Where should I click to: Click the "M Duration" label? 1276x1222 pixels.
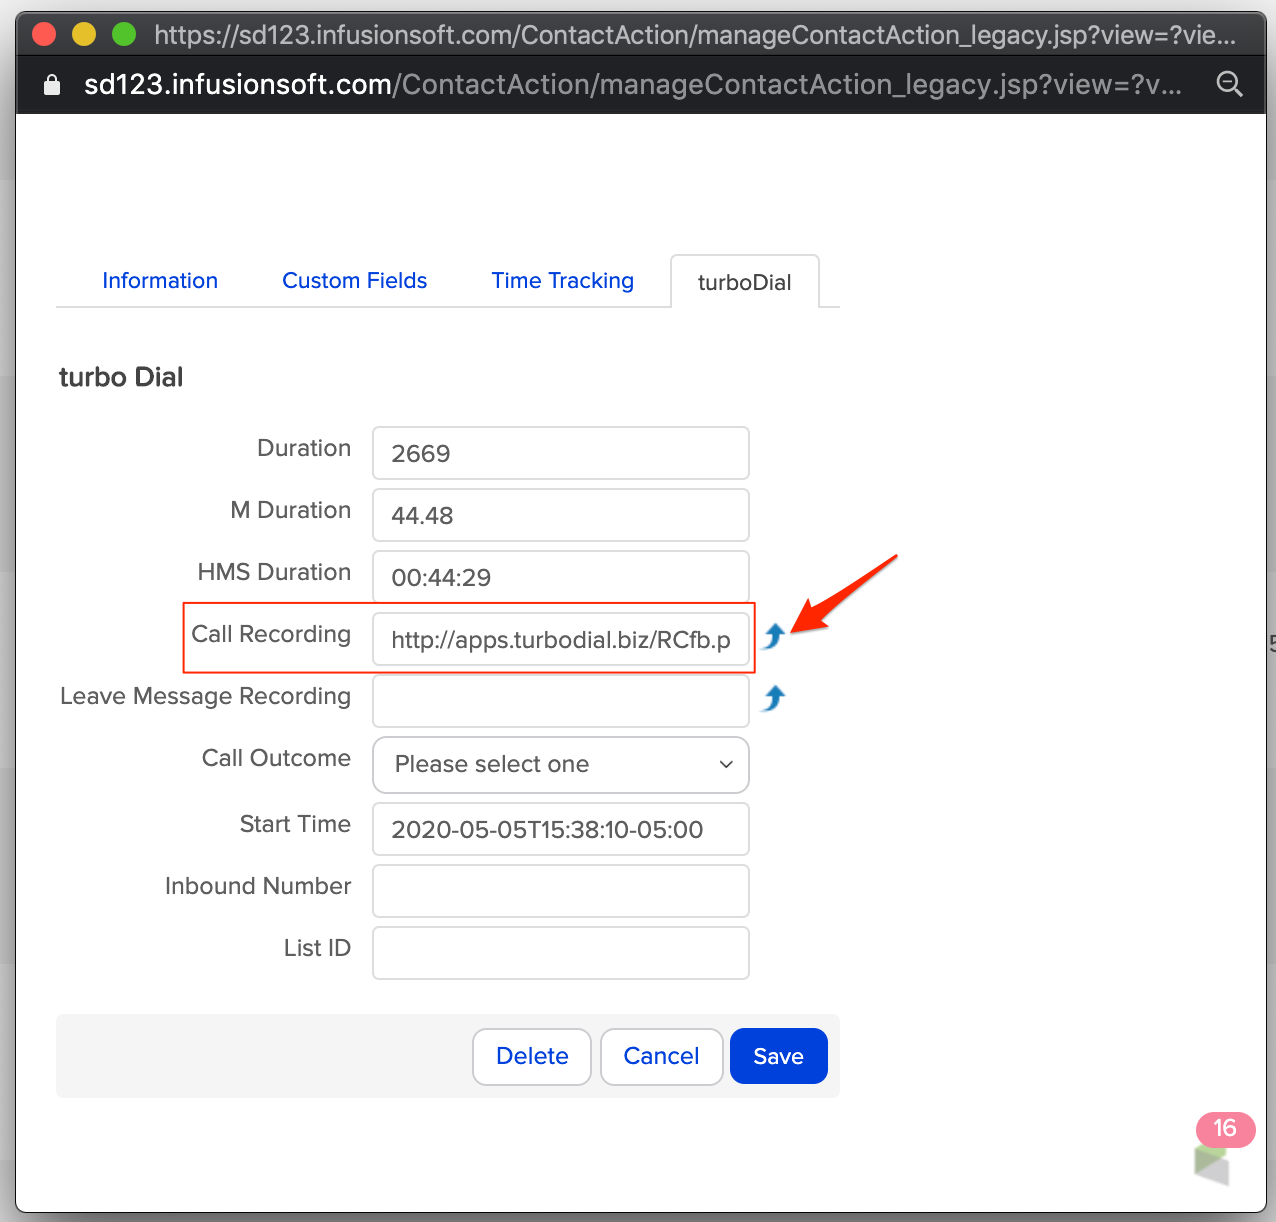[x=291, y=510]
